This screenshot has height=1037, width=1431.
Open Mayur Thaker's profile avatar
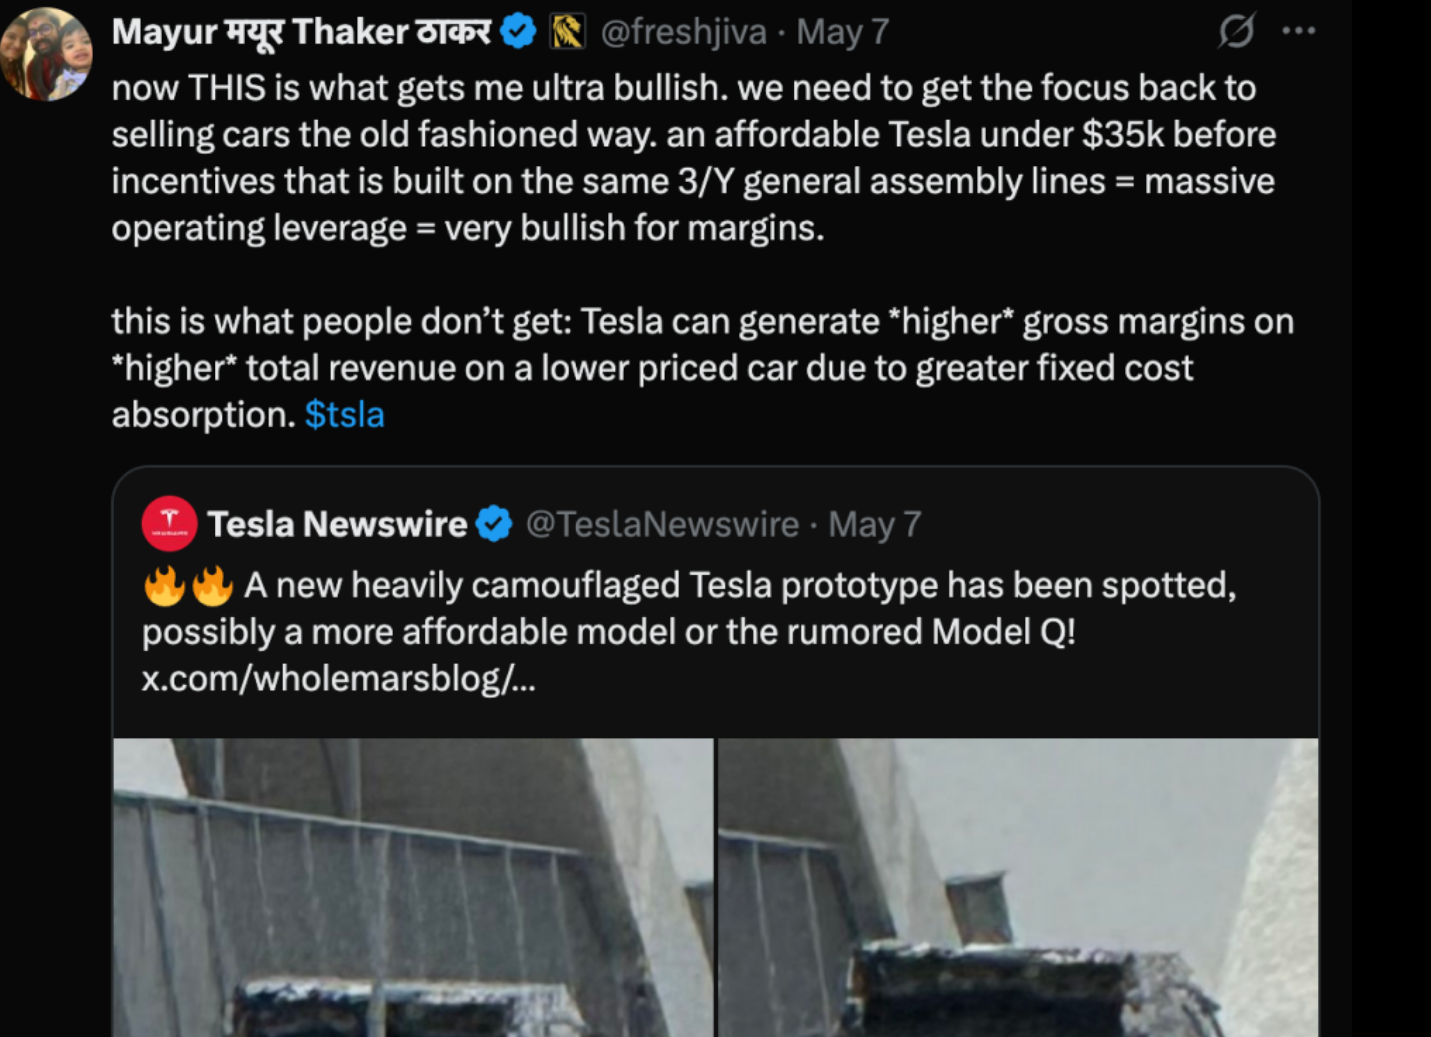click(47, 54)
